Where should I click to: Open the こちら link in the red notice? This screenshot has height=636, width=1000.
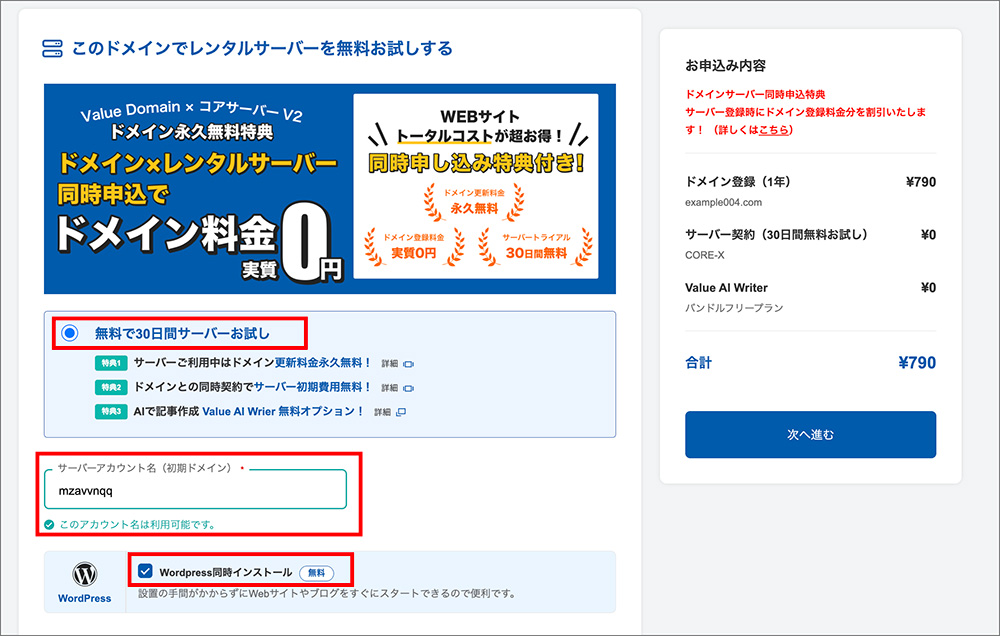773,129
